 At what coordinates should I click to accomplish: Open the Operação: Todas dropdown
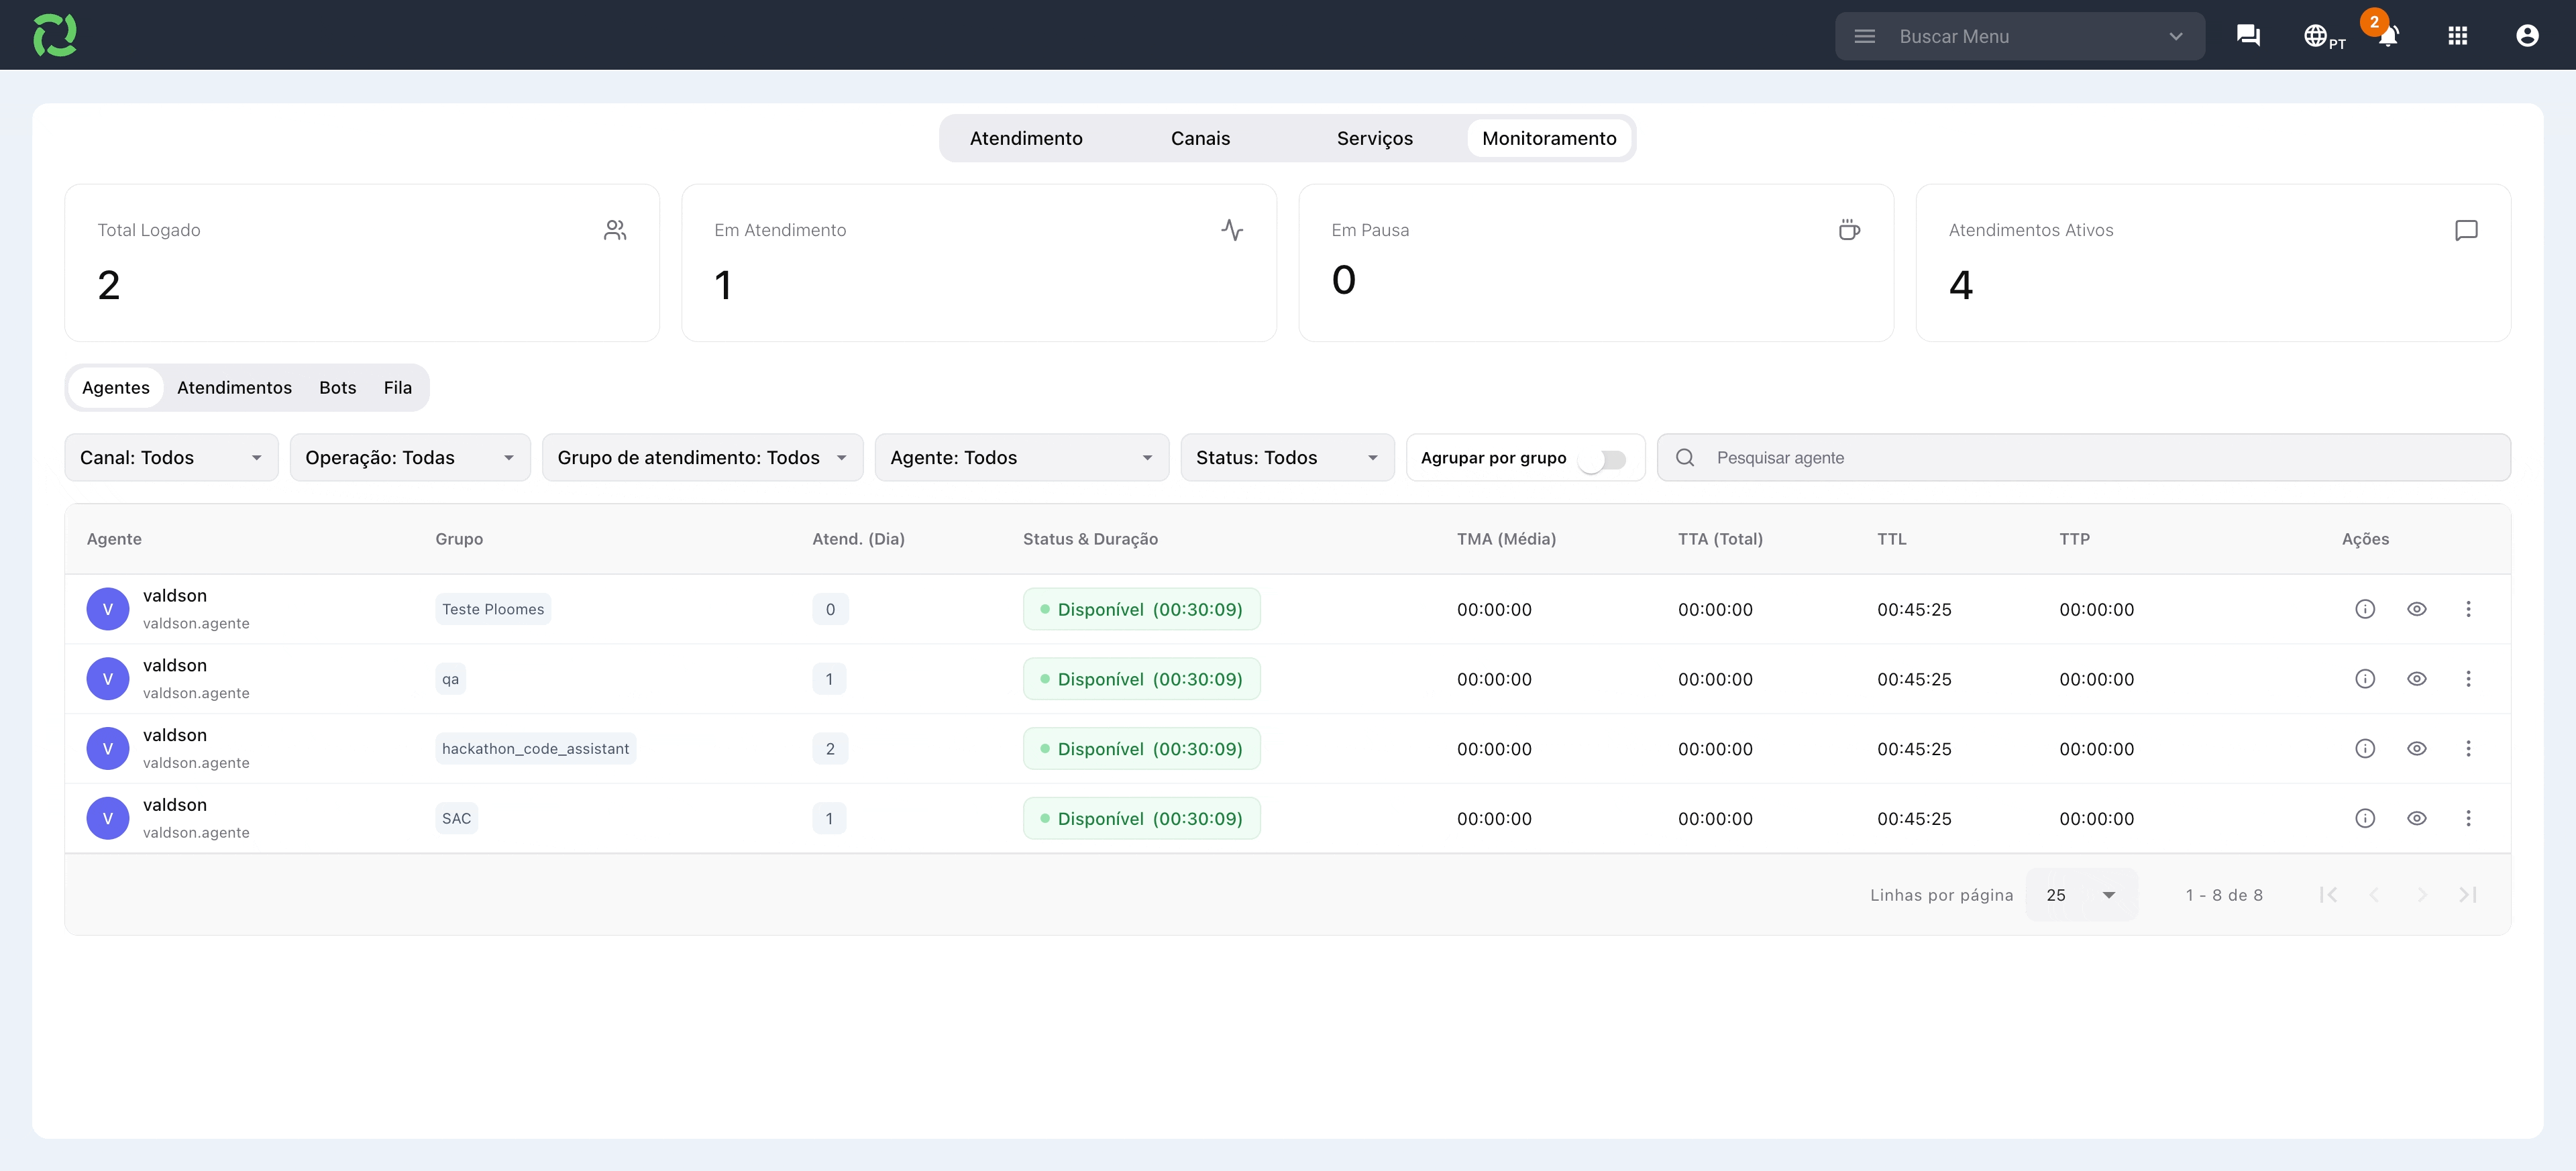click(410, 457)
